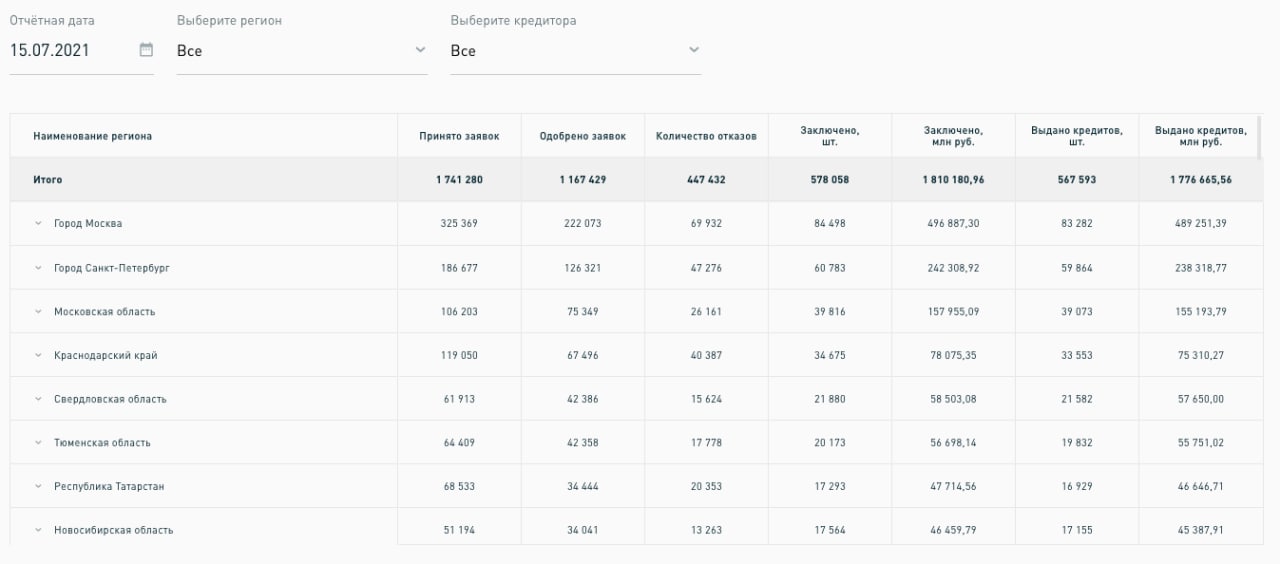This screenshot has width=1280, height=564.
Task: Expand the Свердловская область row
Action: [x=39, y=399]
